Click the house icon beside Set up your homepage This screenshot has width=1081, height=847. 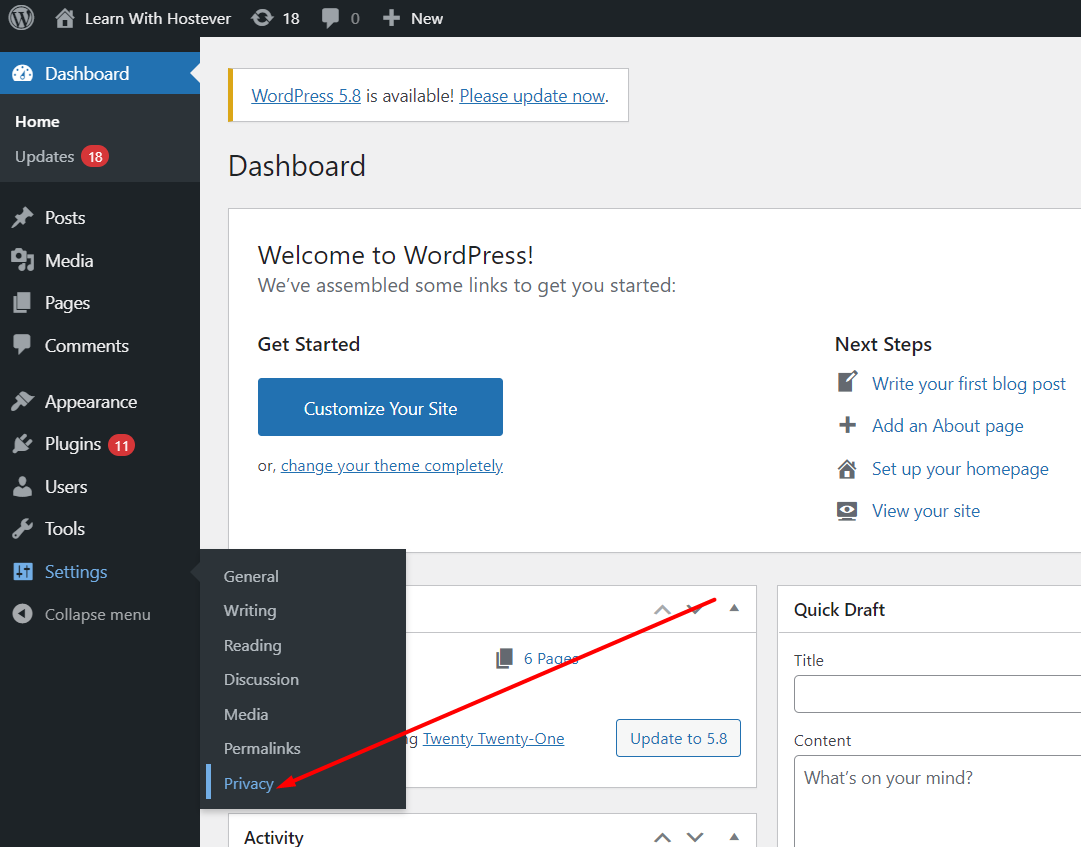pyautogui.click(x=847, y=469)
